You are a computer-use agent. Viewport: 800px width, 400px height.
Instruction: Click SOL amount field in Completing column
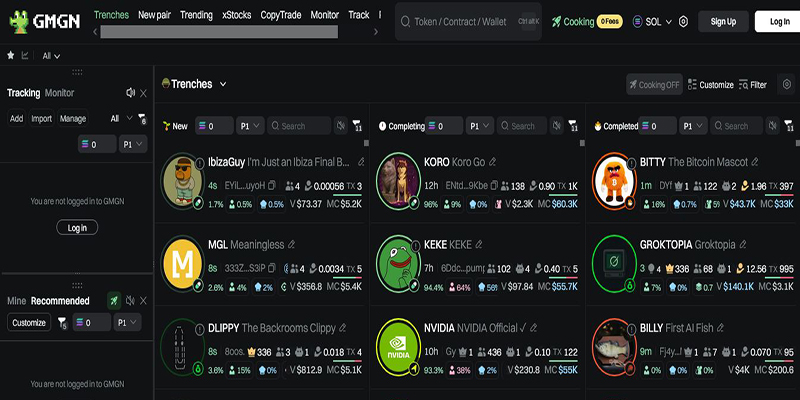444,126
